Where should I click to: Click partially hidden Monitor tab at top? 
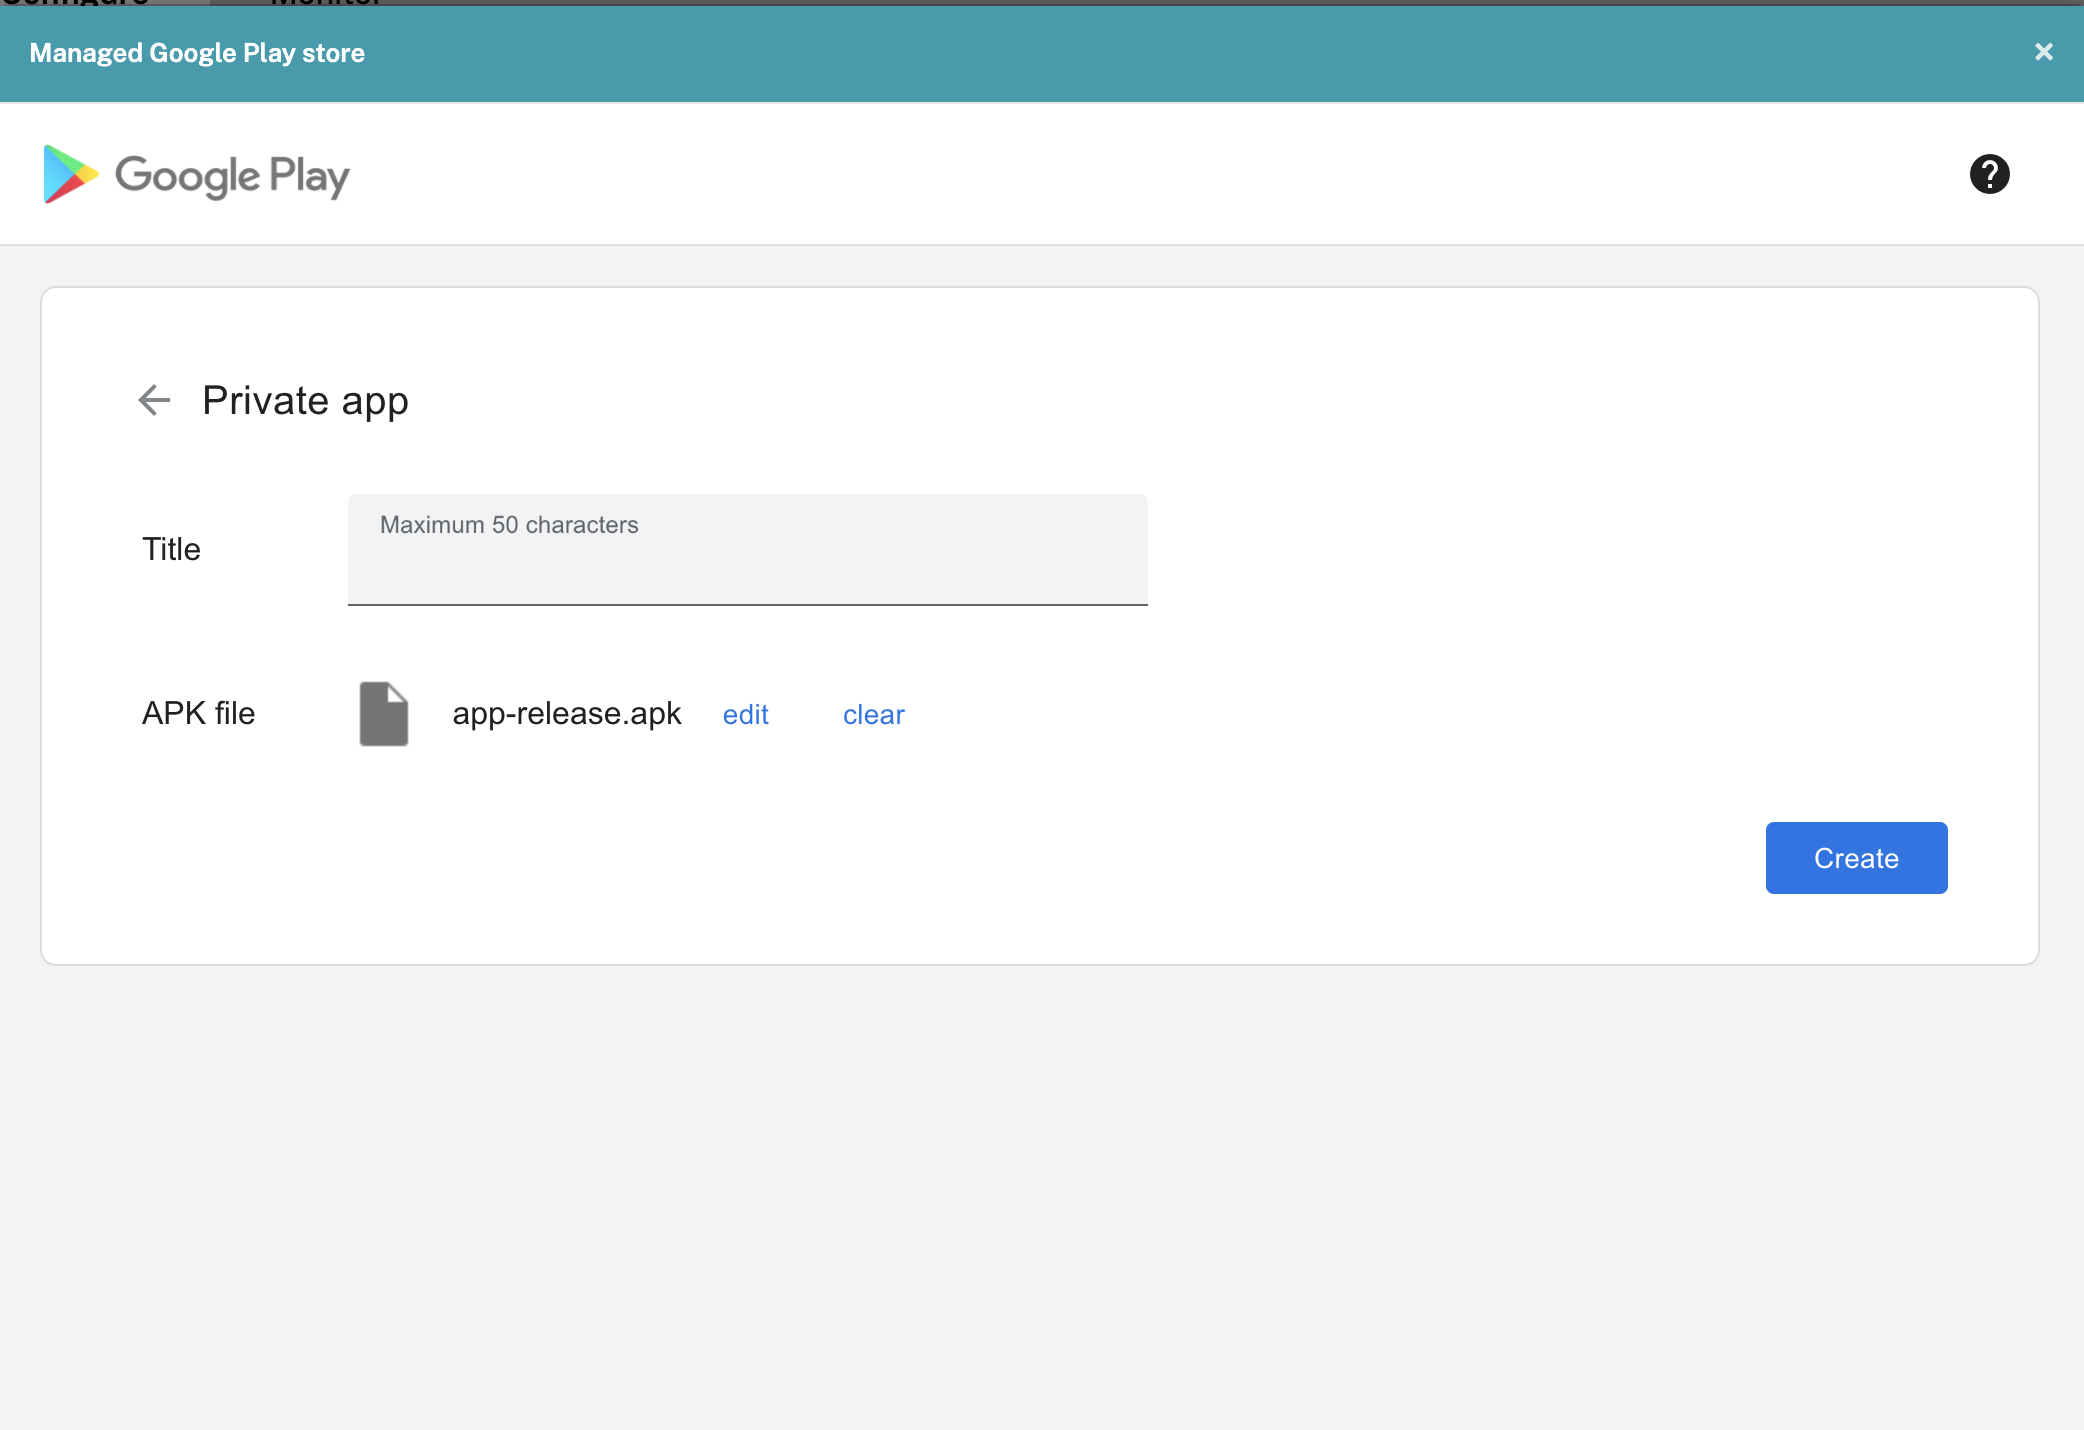click(x=325, y=3)
